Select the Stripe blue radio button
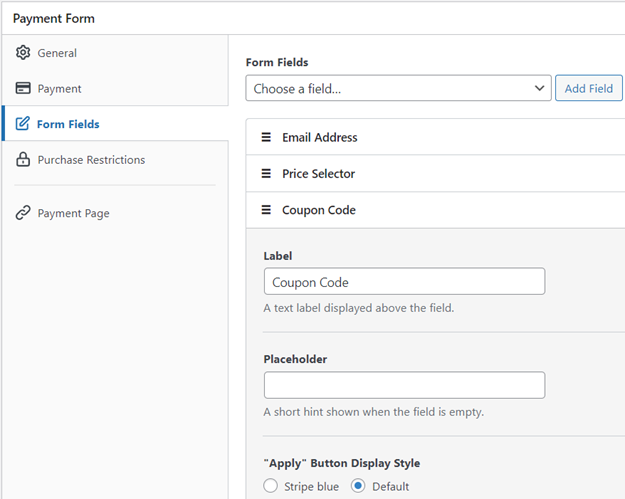 click(x=271, y=486)
